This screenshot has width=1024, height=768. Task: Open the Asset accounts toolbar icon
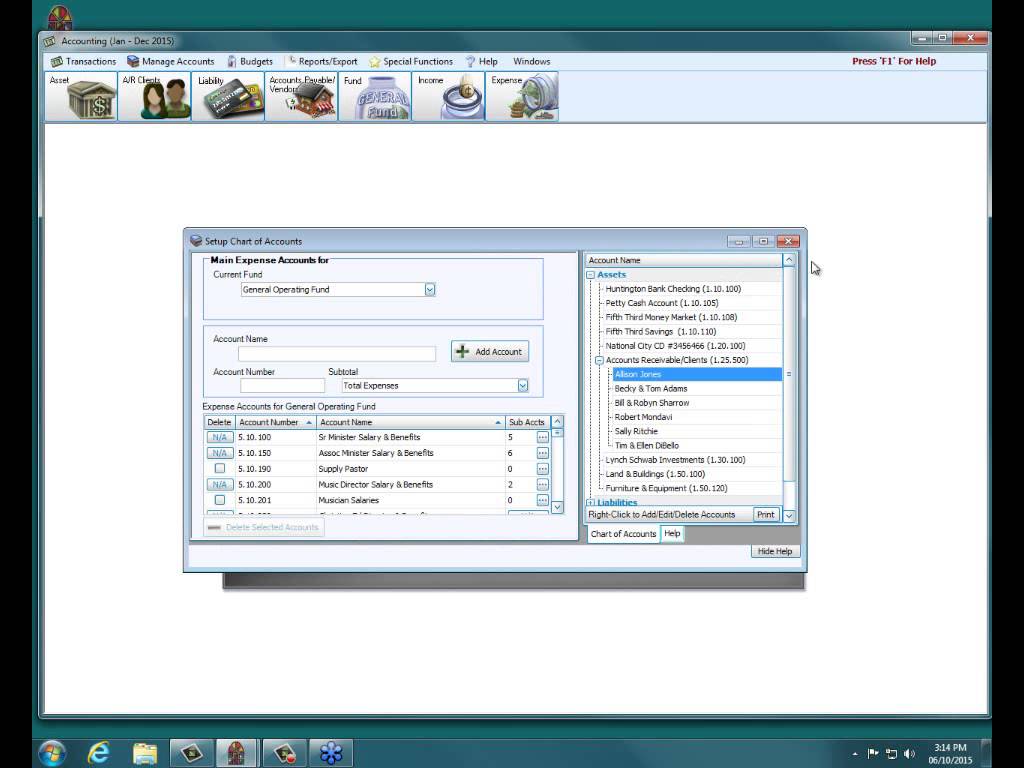click(80, 96)
